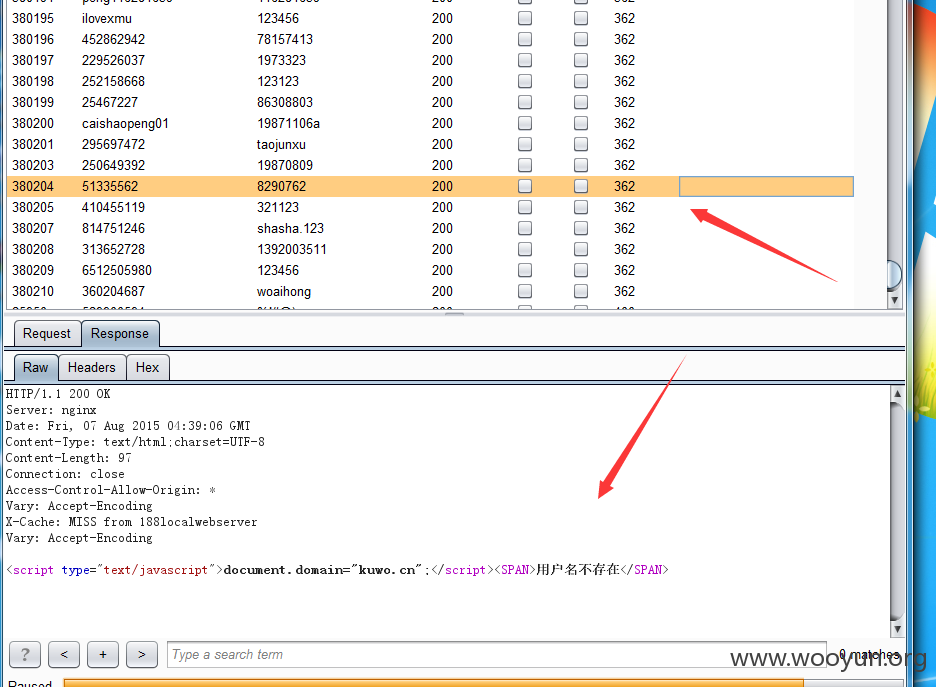Screen dimensions: 936x687
Task: Select row with username 452862942
Action: pyautogui.click(x=113, y=39)
